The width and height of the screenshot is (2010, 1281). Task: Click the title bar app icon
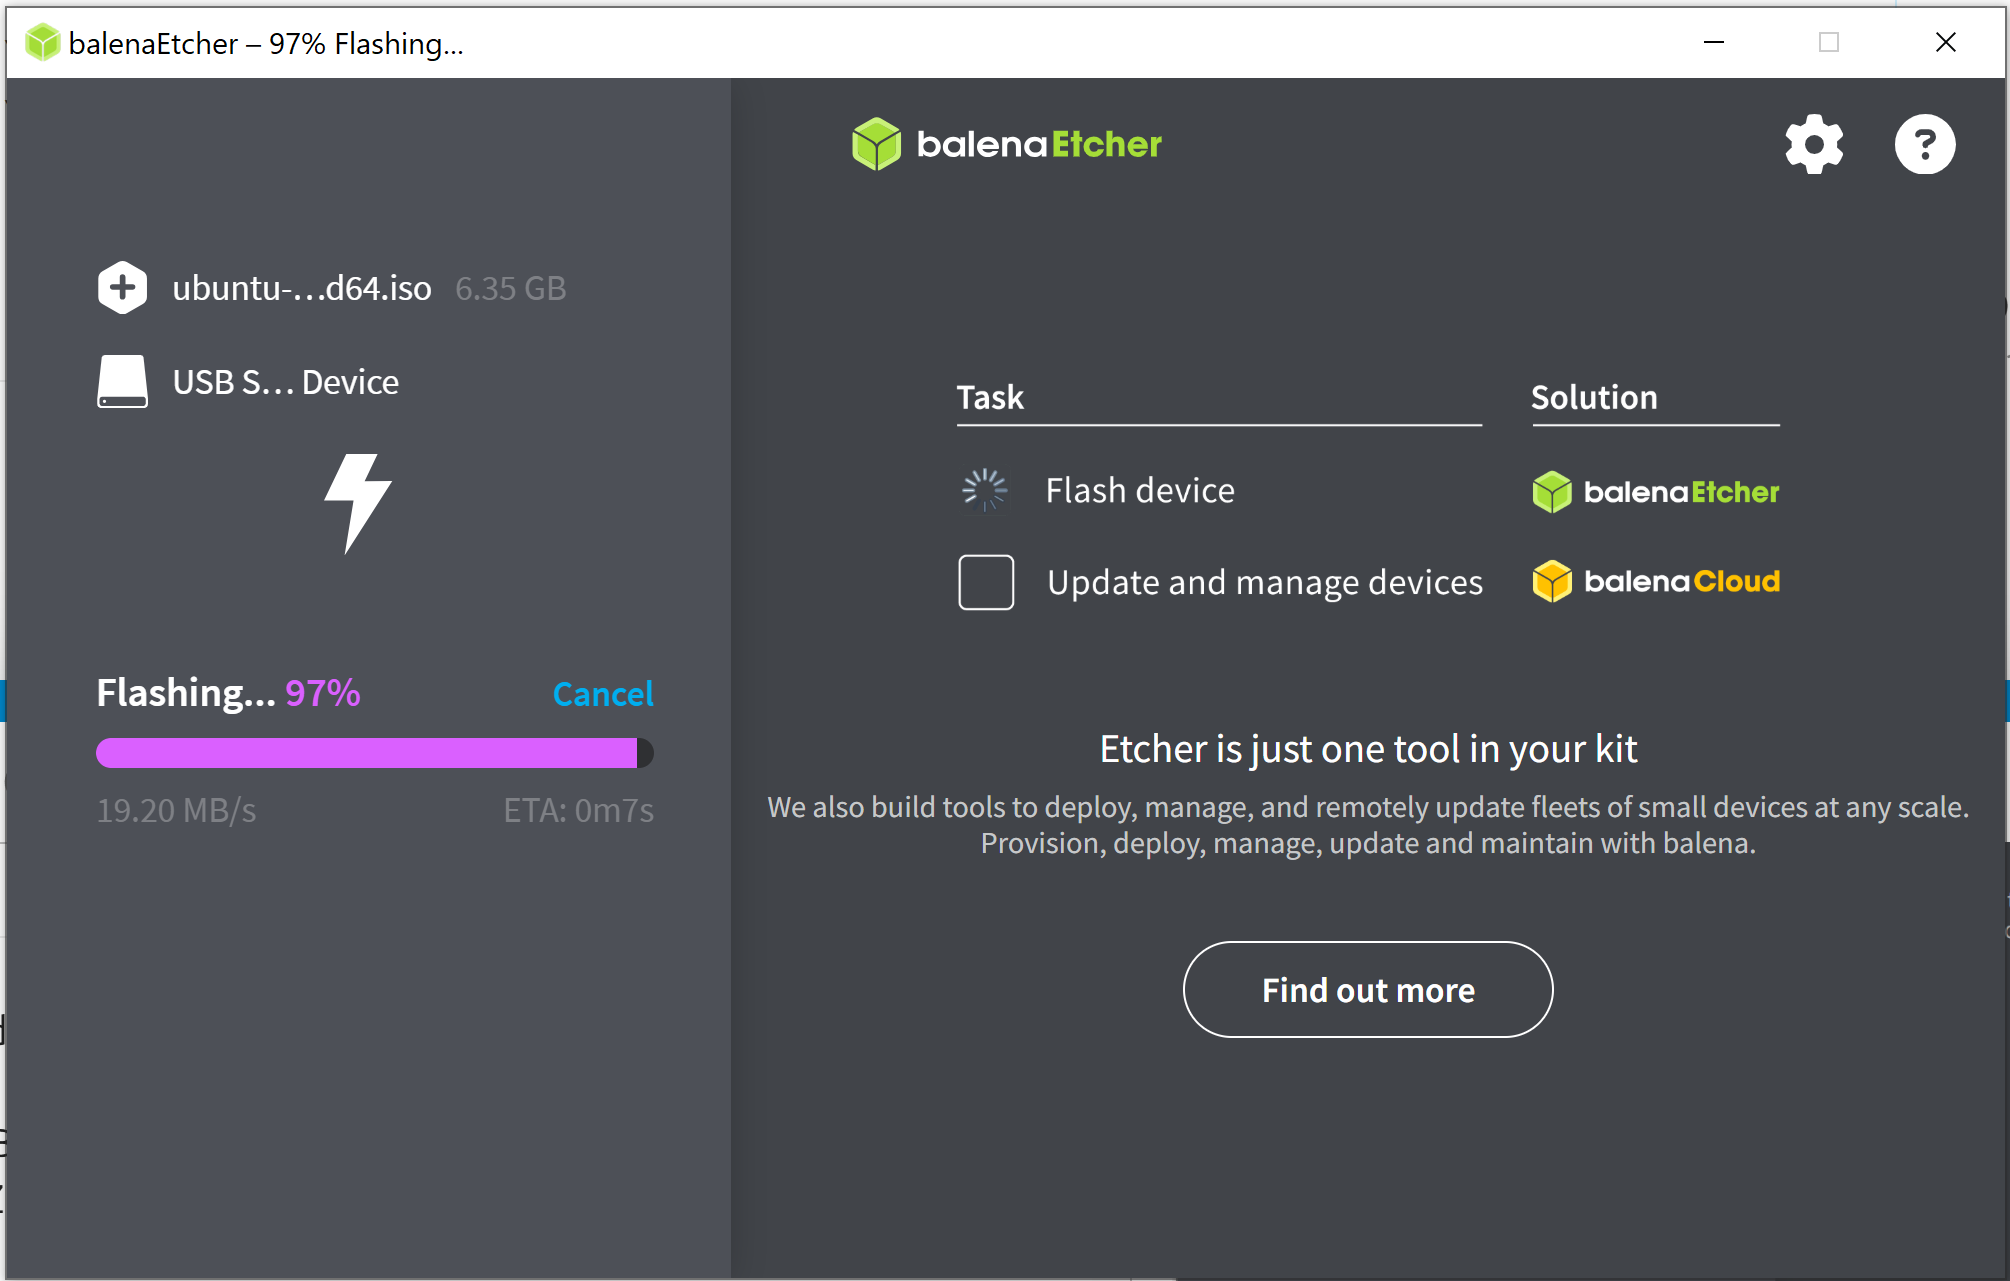[x=43, y=43]
